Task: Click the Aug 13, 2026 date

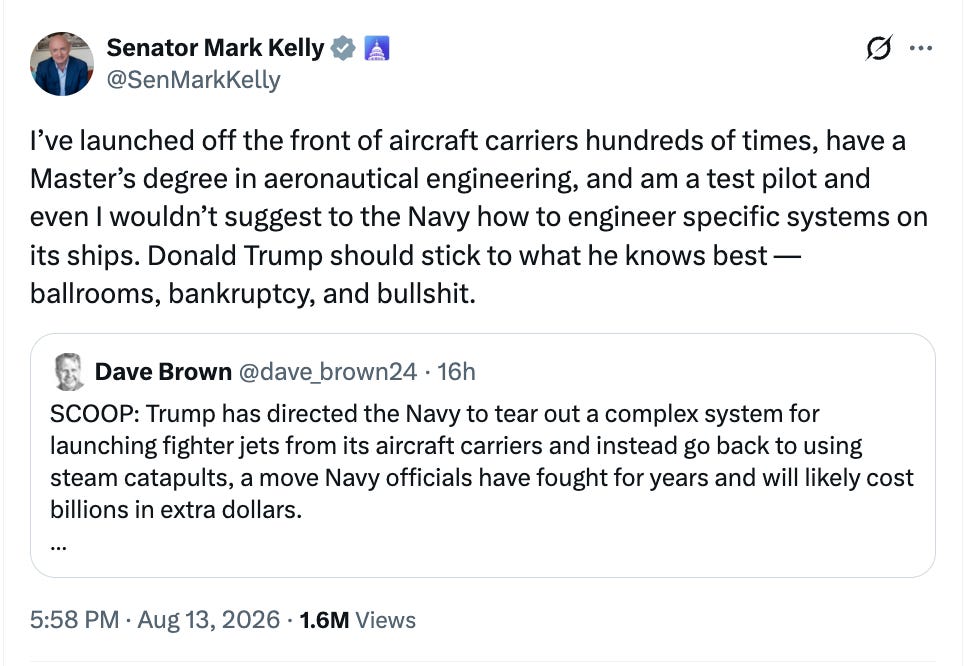Action: click(x=208, y=619)
